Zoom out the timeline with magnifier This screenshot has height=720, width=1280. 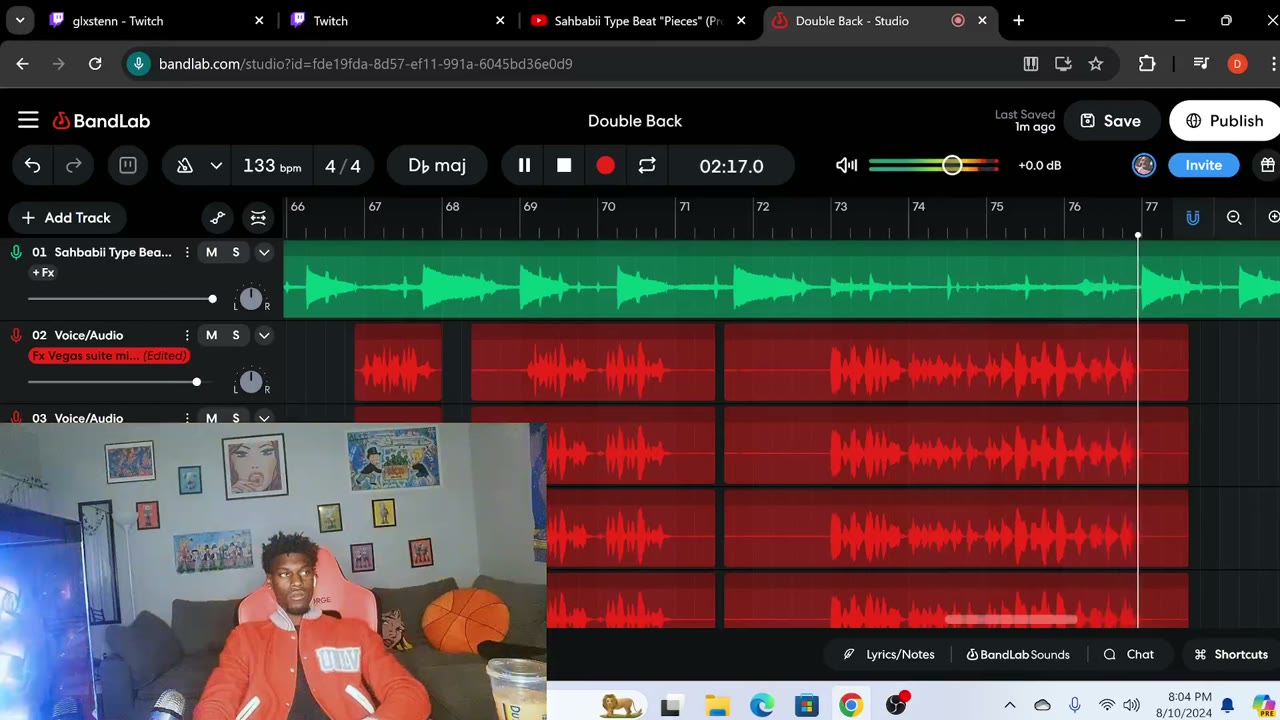point(1234,218)
